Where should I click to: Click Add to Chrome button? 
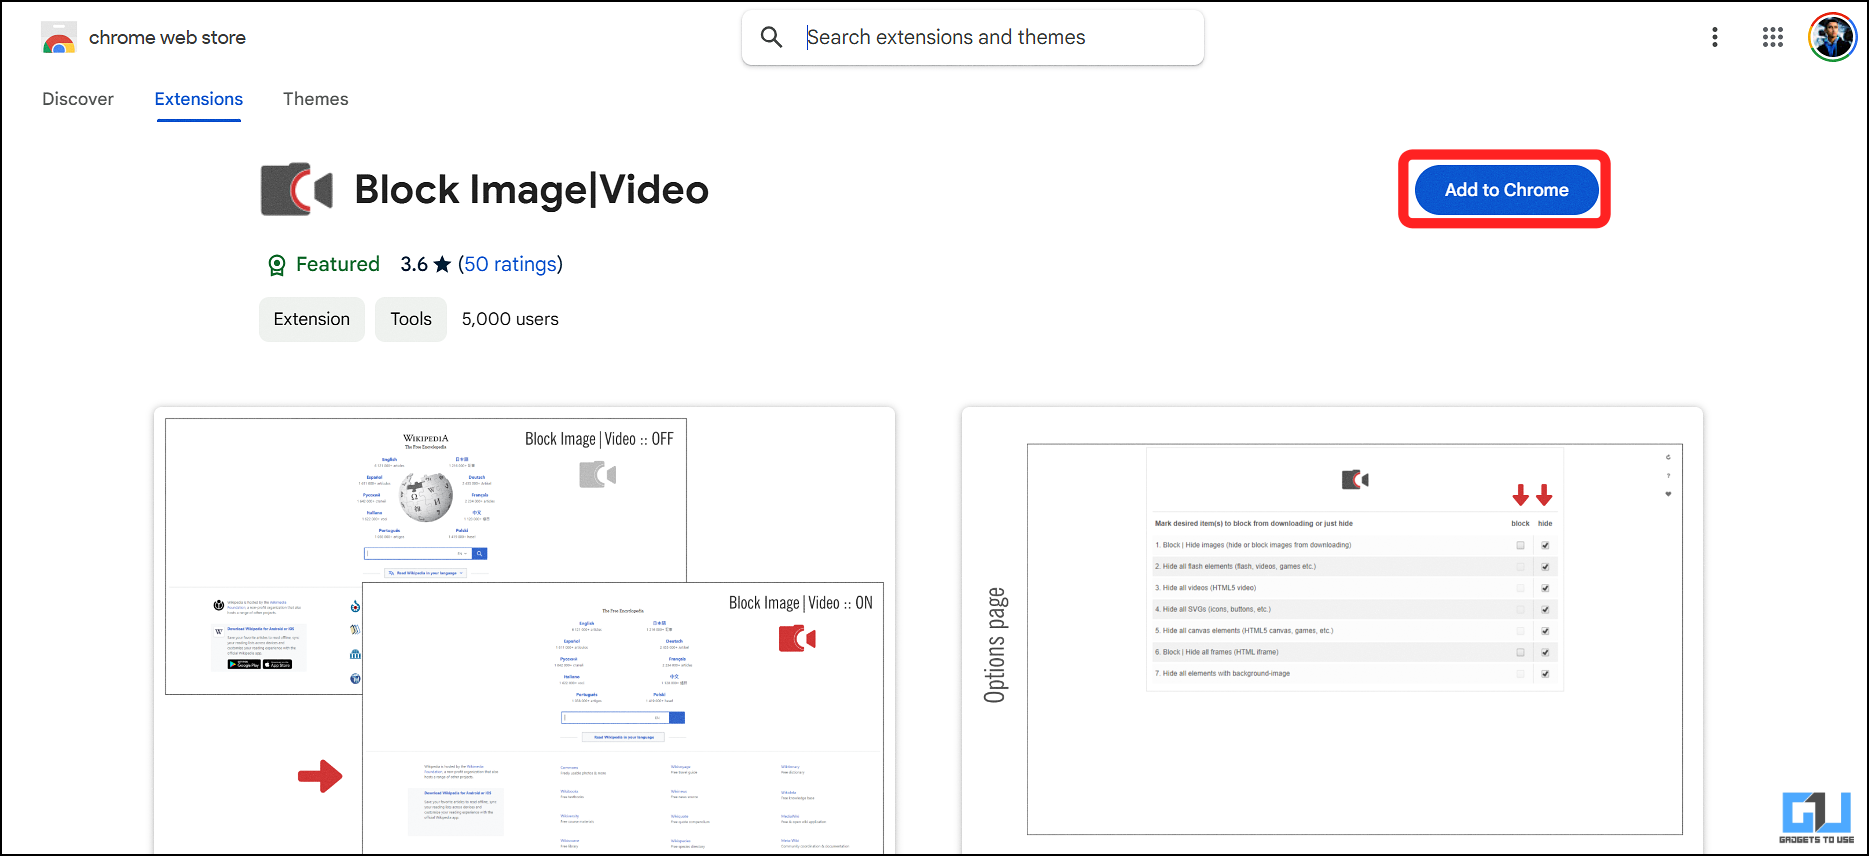tap(1506, 190)
